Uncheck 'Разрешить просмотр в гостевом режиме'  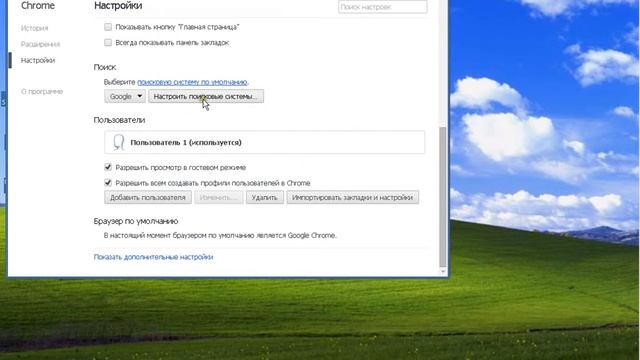tap(108, 167)
